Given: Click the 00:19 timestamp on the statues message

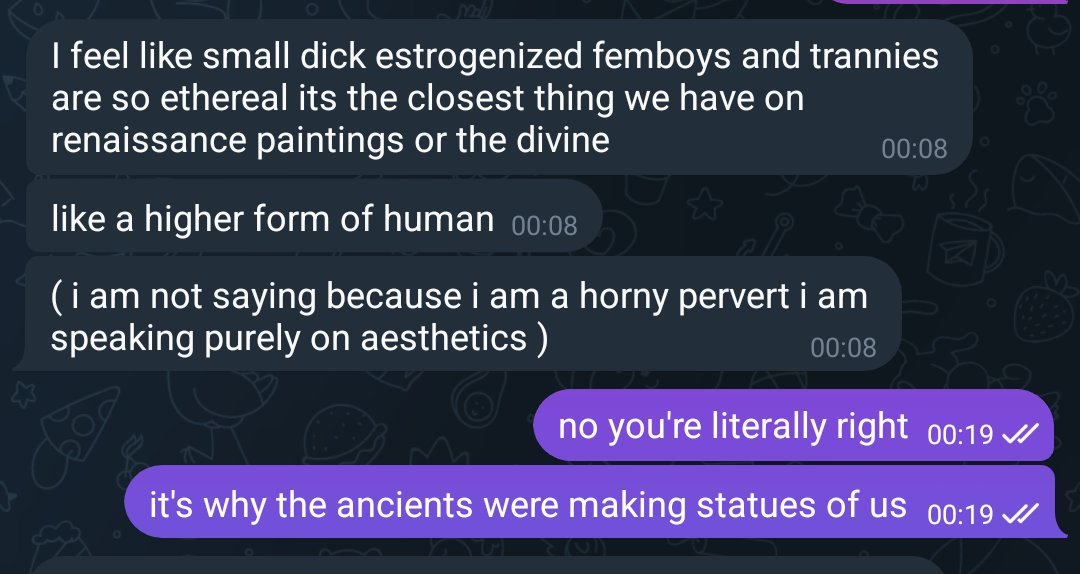Looking at the screenshot, I should pyautogui.click(x=960, y=514).
